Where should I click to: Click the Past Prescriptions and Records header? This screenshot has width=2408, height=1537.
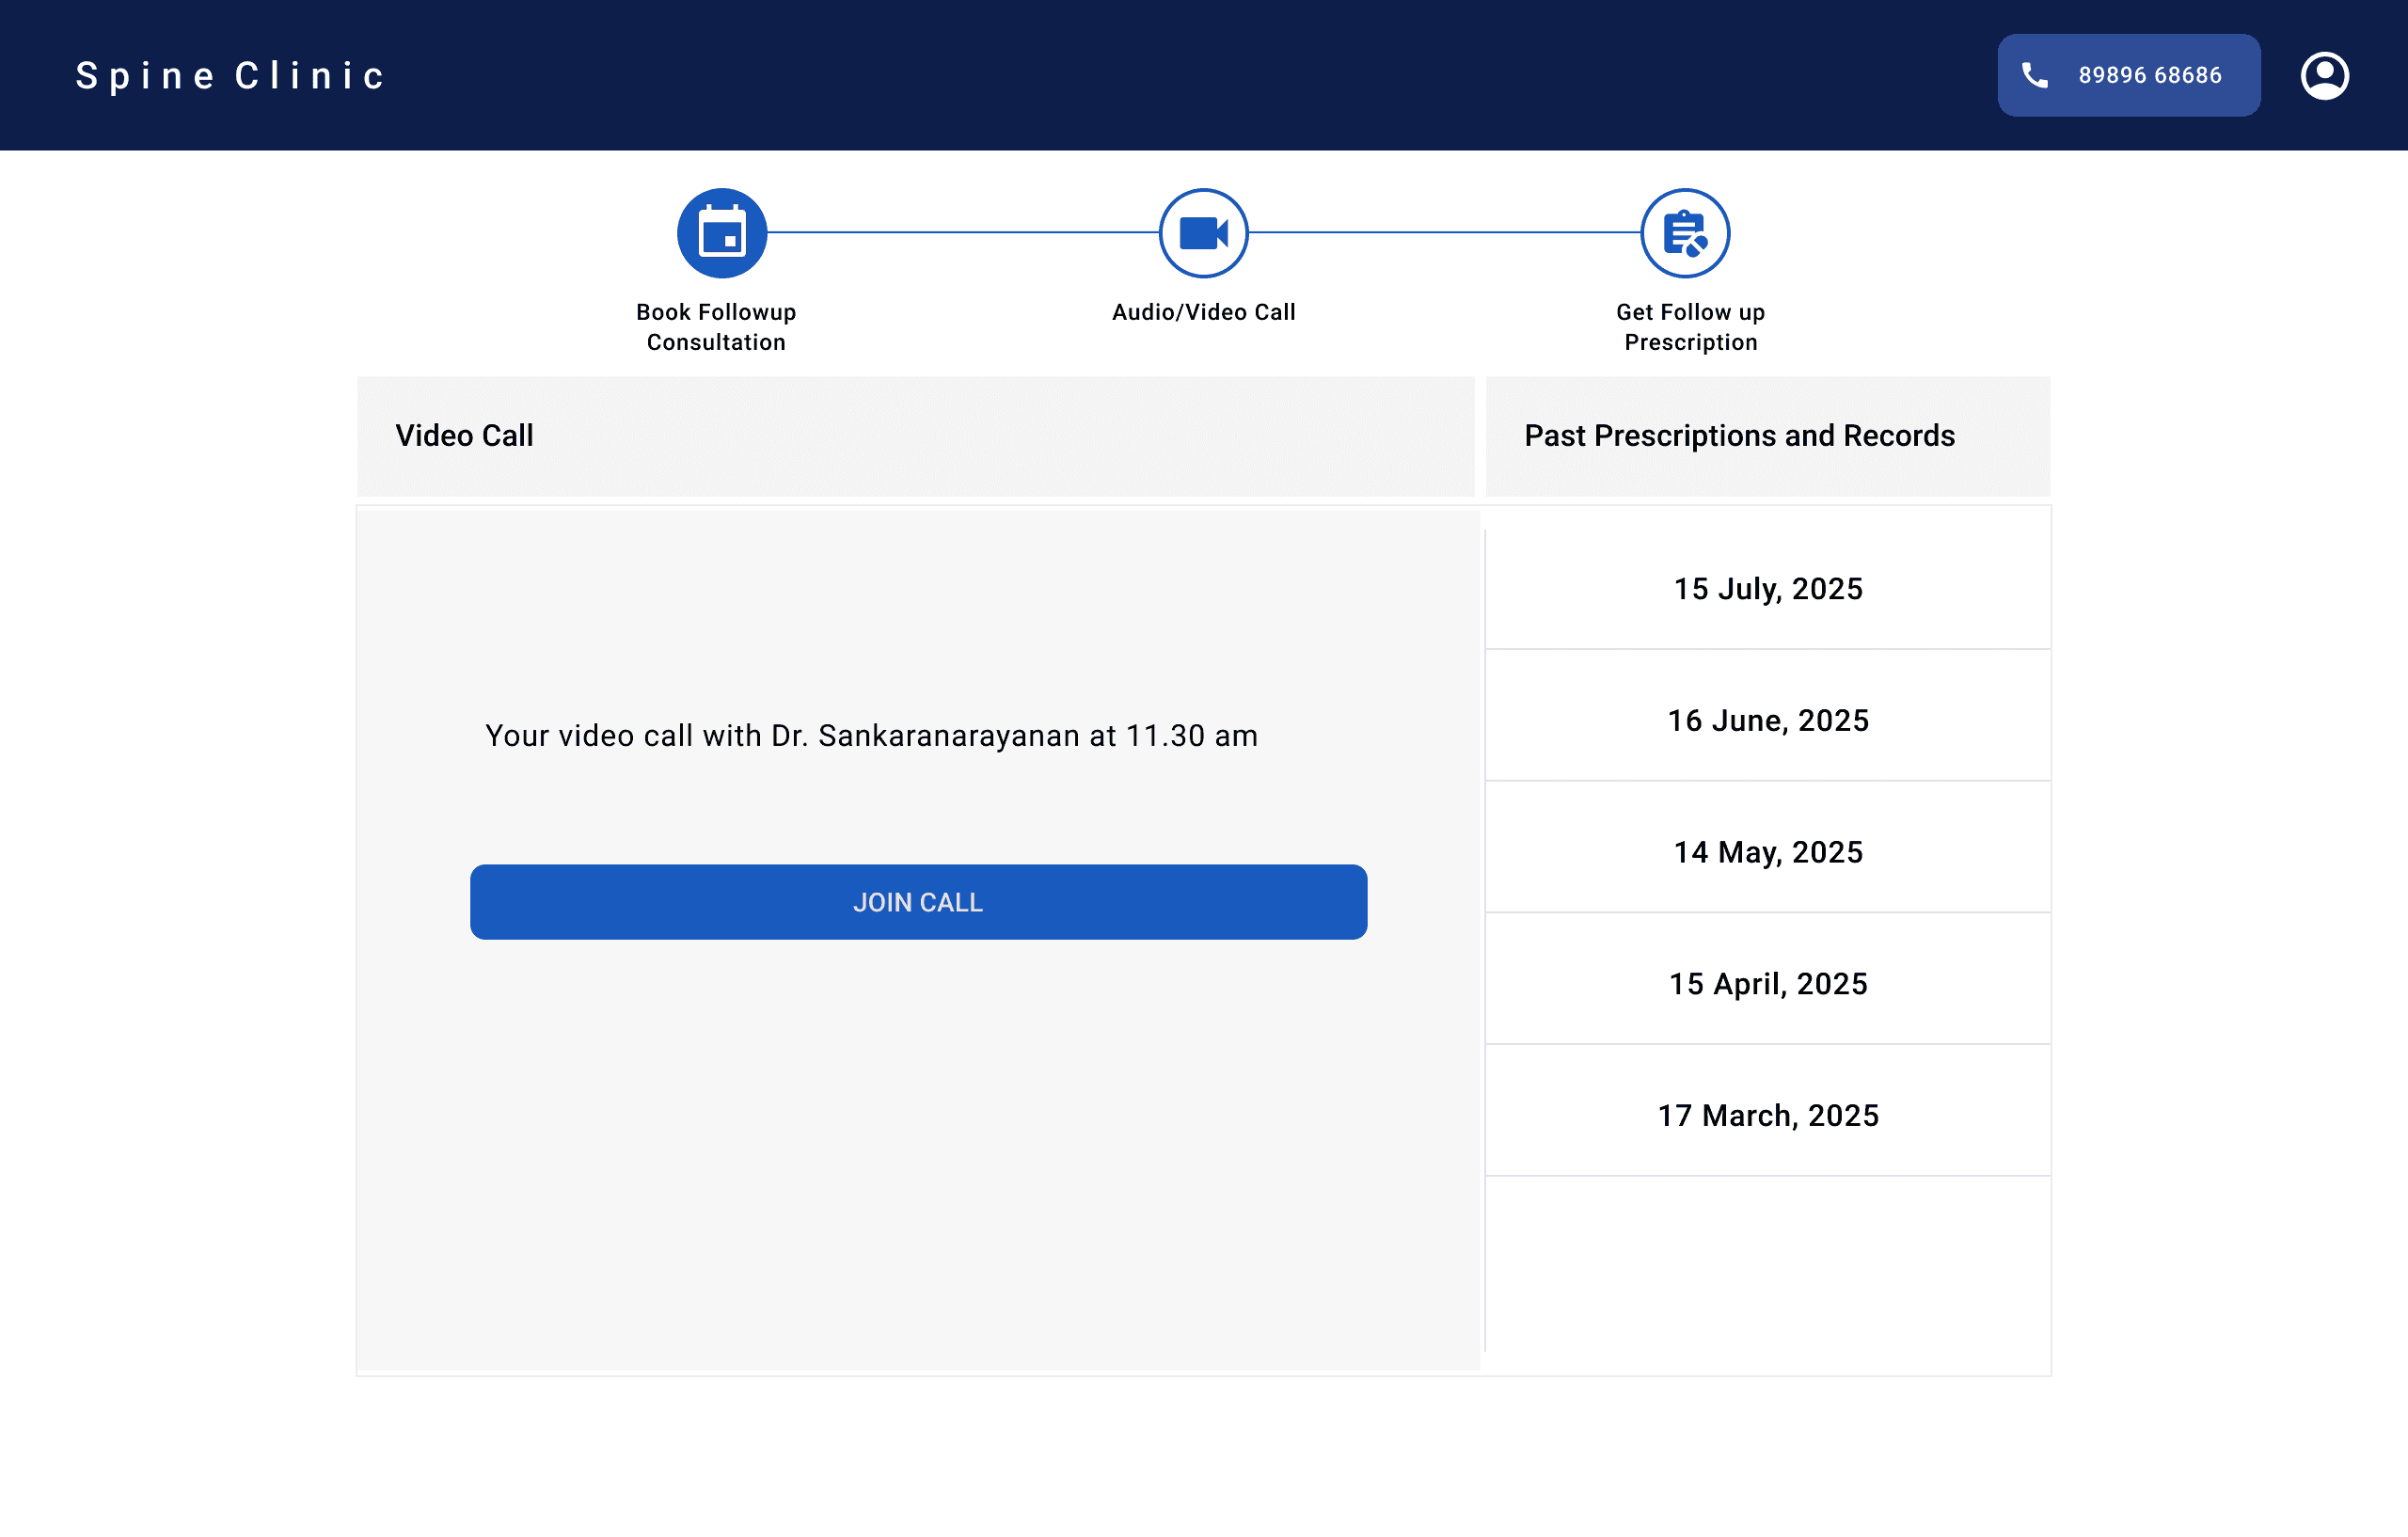point(1739,436)
